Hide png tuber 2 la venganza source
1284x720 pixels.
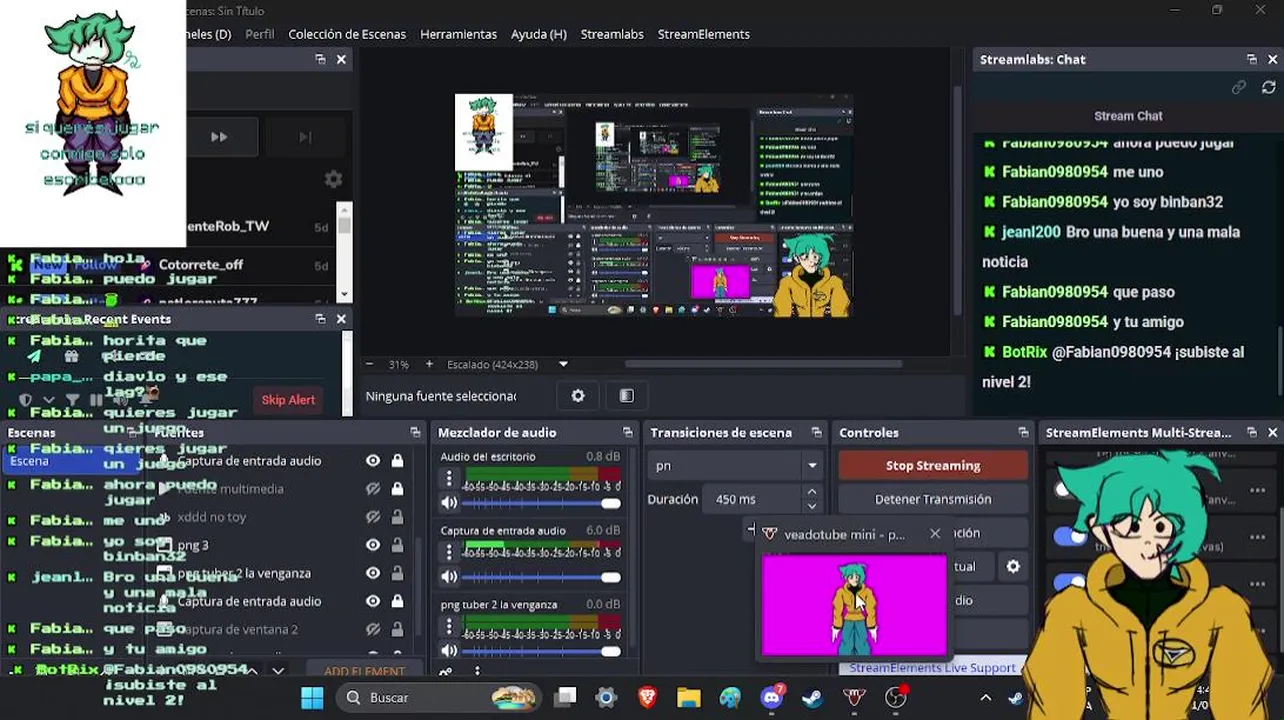point(373,573)
